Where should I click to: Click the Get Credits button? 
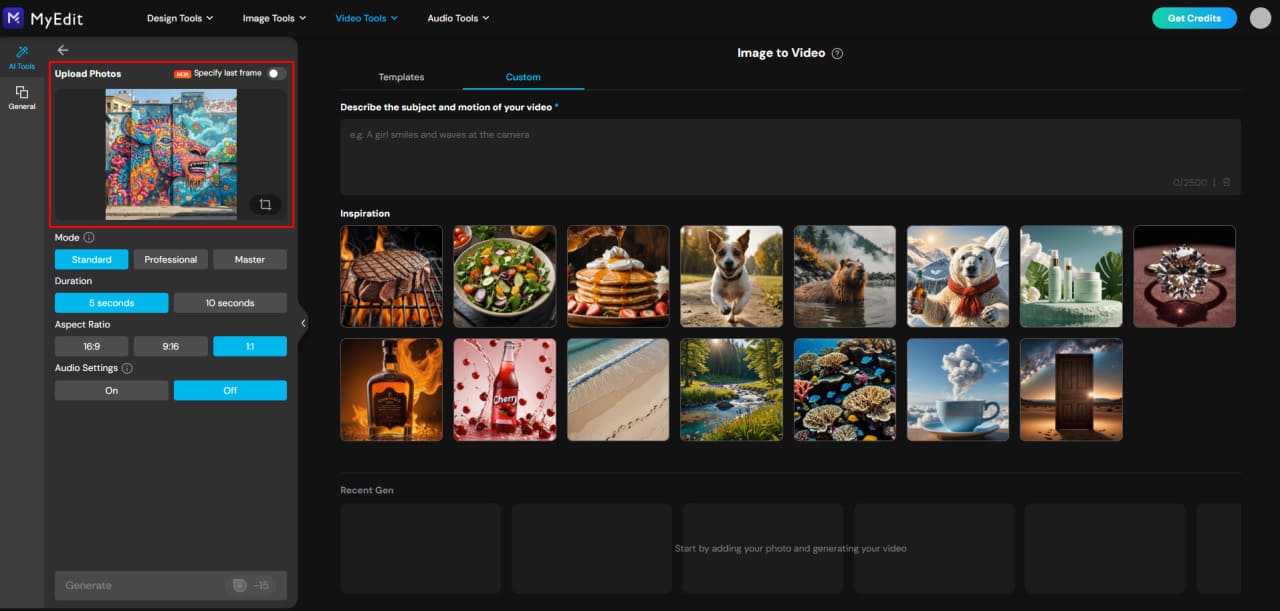pyautogui.click(x=1194, y=17)
